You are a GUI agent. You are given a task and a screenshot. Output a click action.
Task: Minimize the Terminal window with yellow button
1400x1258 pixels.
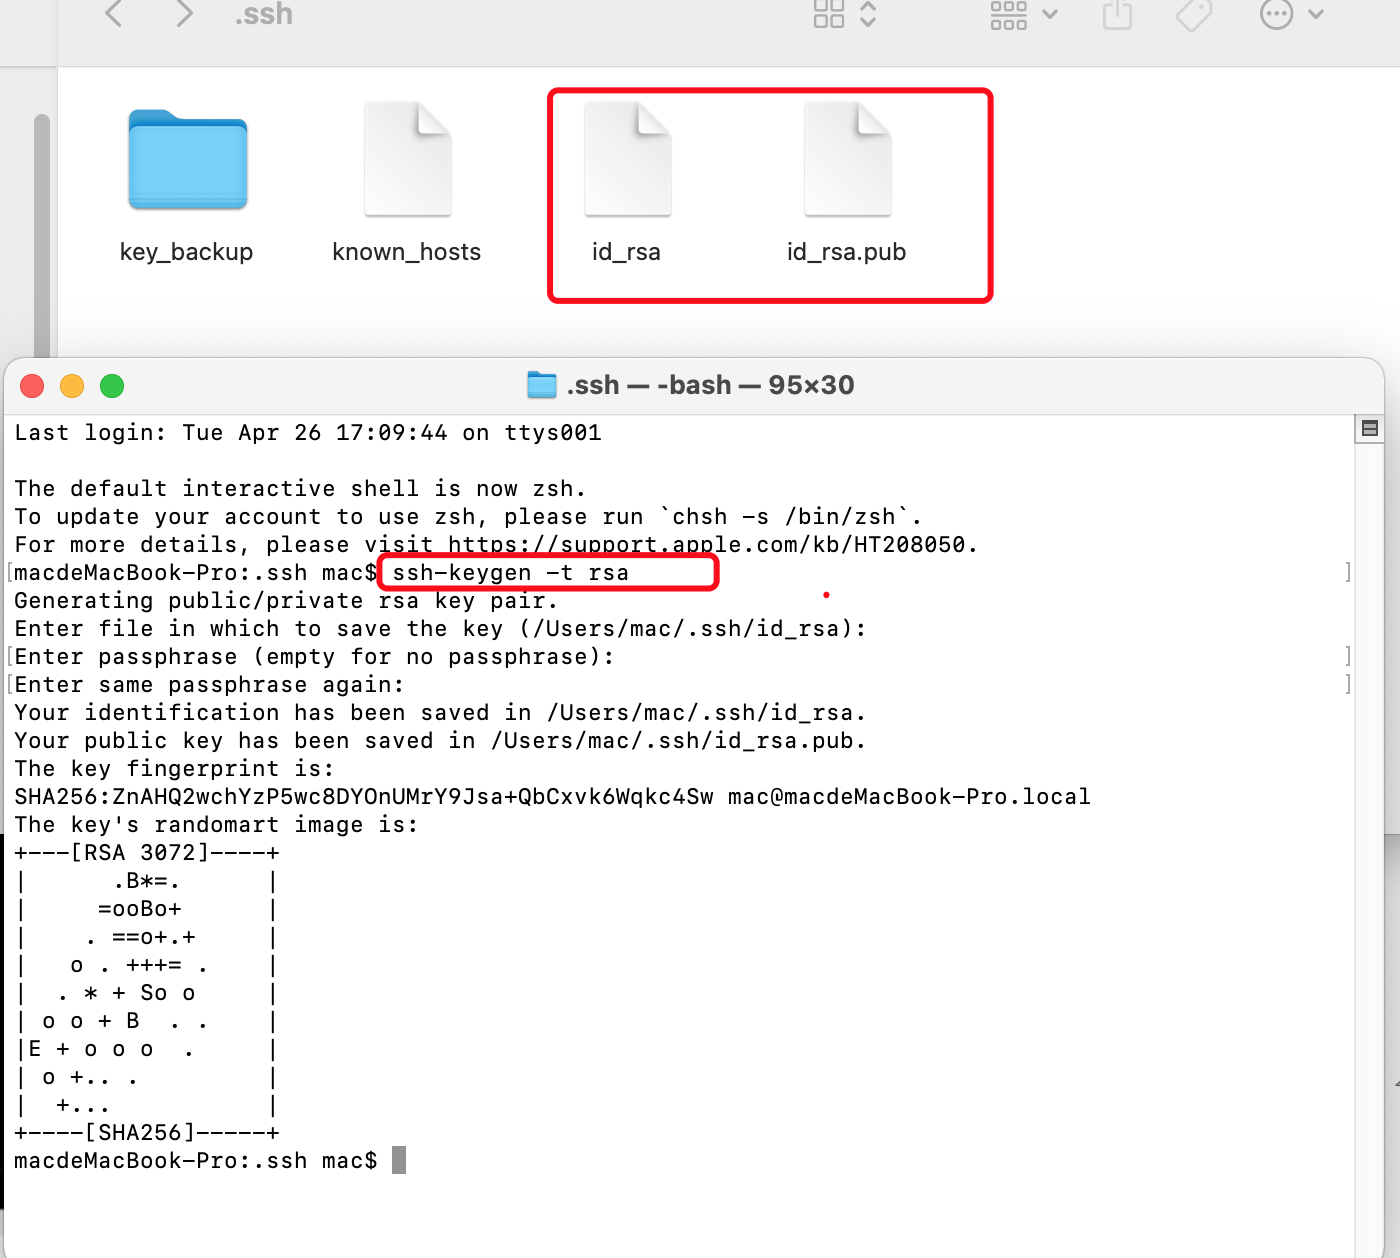pos(72,386)
